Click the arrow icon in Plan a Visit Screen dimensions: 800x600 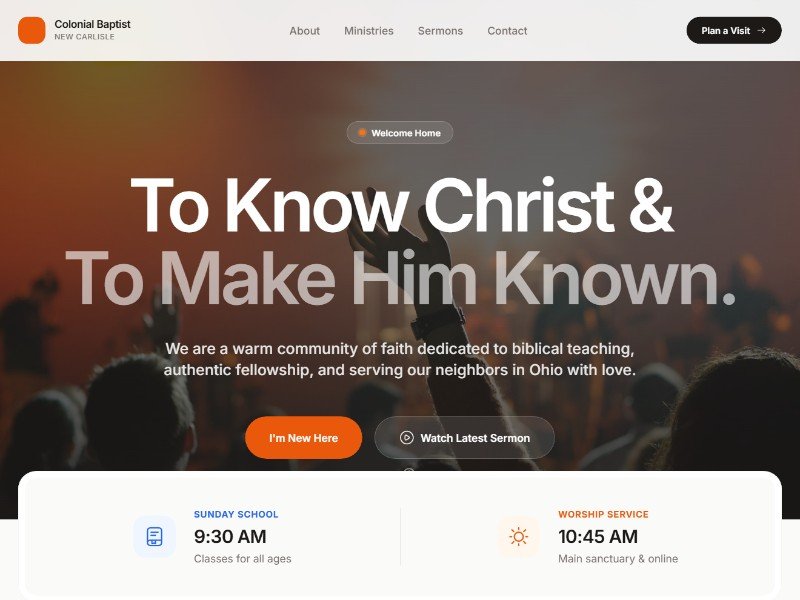(x=761, y=31)
